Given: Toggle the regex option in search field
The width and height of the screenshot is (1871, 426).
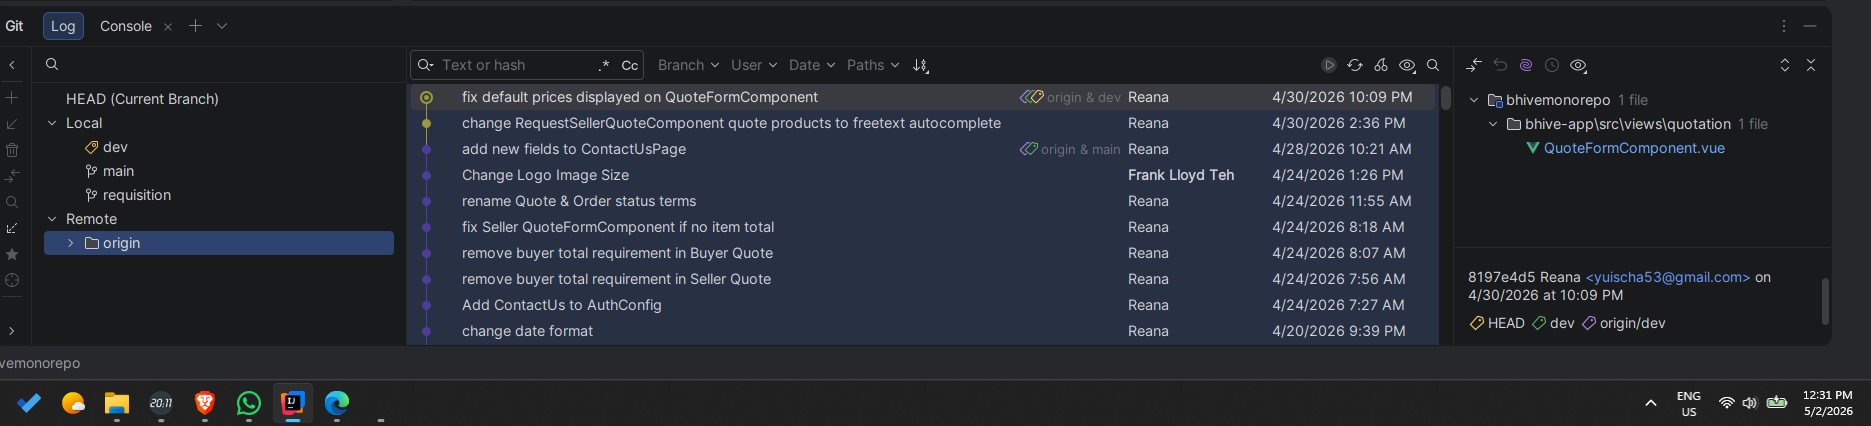Looking at the screenshot, I should (x=604, y=65).
